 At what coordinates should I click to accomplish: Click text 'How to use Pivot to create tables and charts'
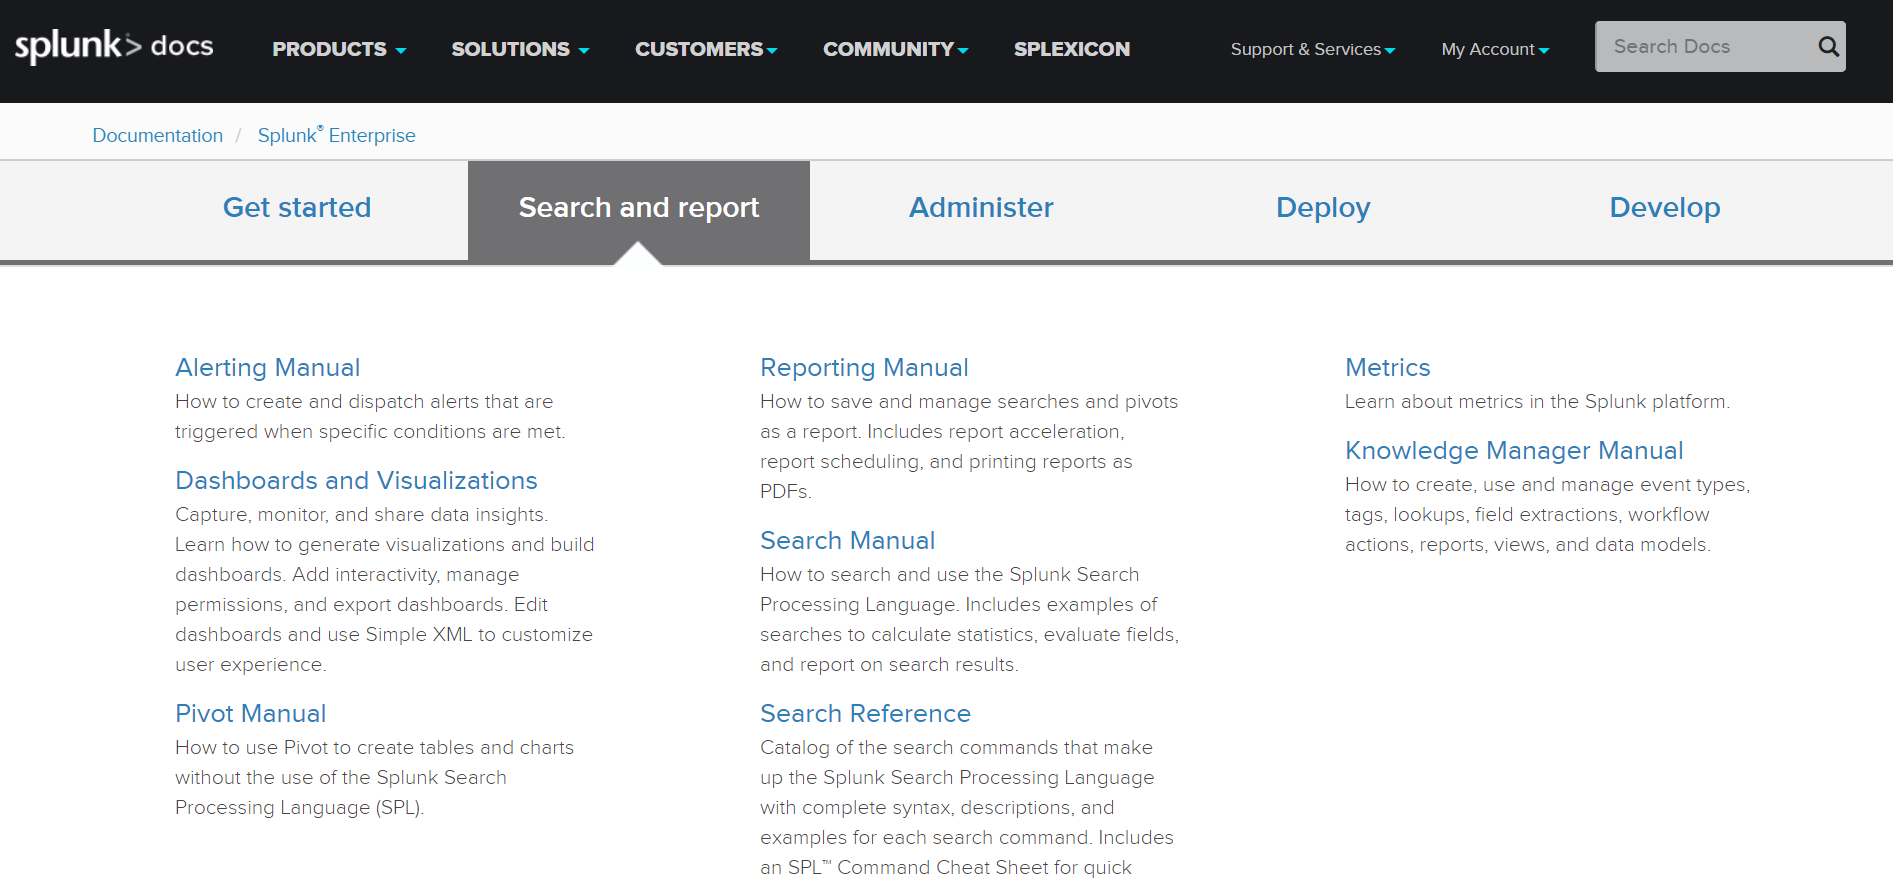point(375,748)
